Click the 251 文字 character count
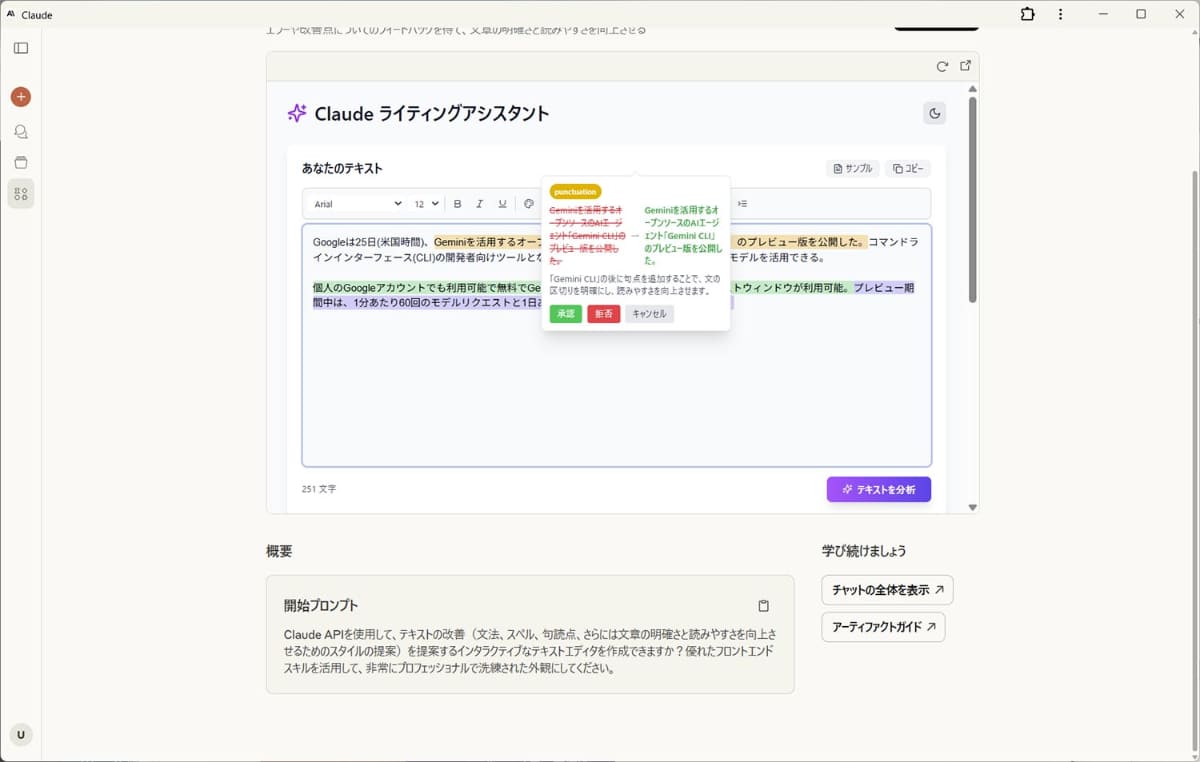The height and width of the screenshot is (762, 1200). click(319, 489)
